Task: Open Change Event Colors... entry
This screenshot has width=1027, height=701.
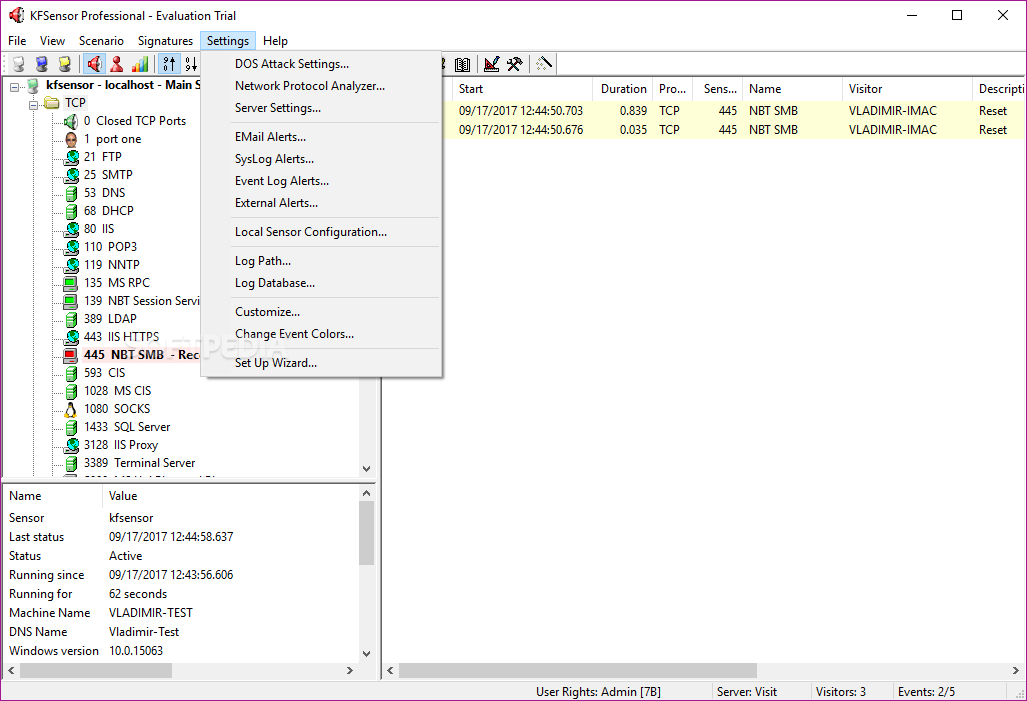Action: click(322, 334)
